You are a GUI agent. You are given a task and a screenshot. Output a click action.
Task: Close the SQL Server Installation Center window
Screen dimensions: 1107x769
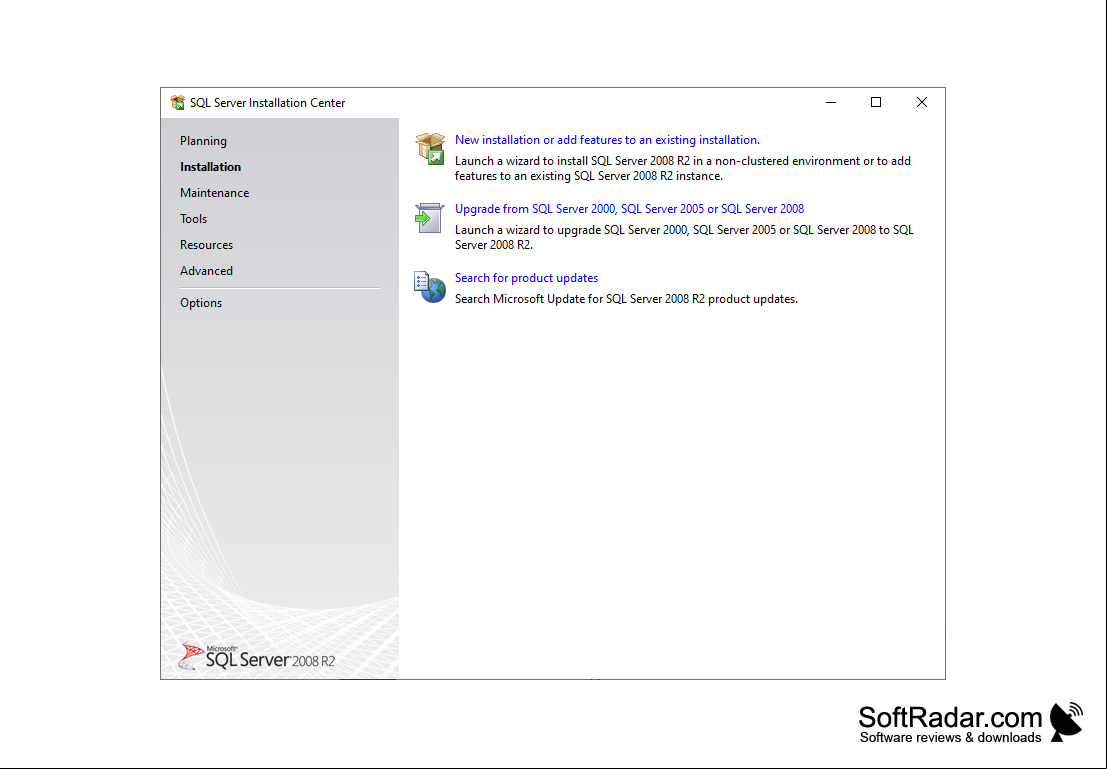click(x=922, y=102)
